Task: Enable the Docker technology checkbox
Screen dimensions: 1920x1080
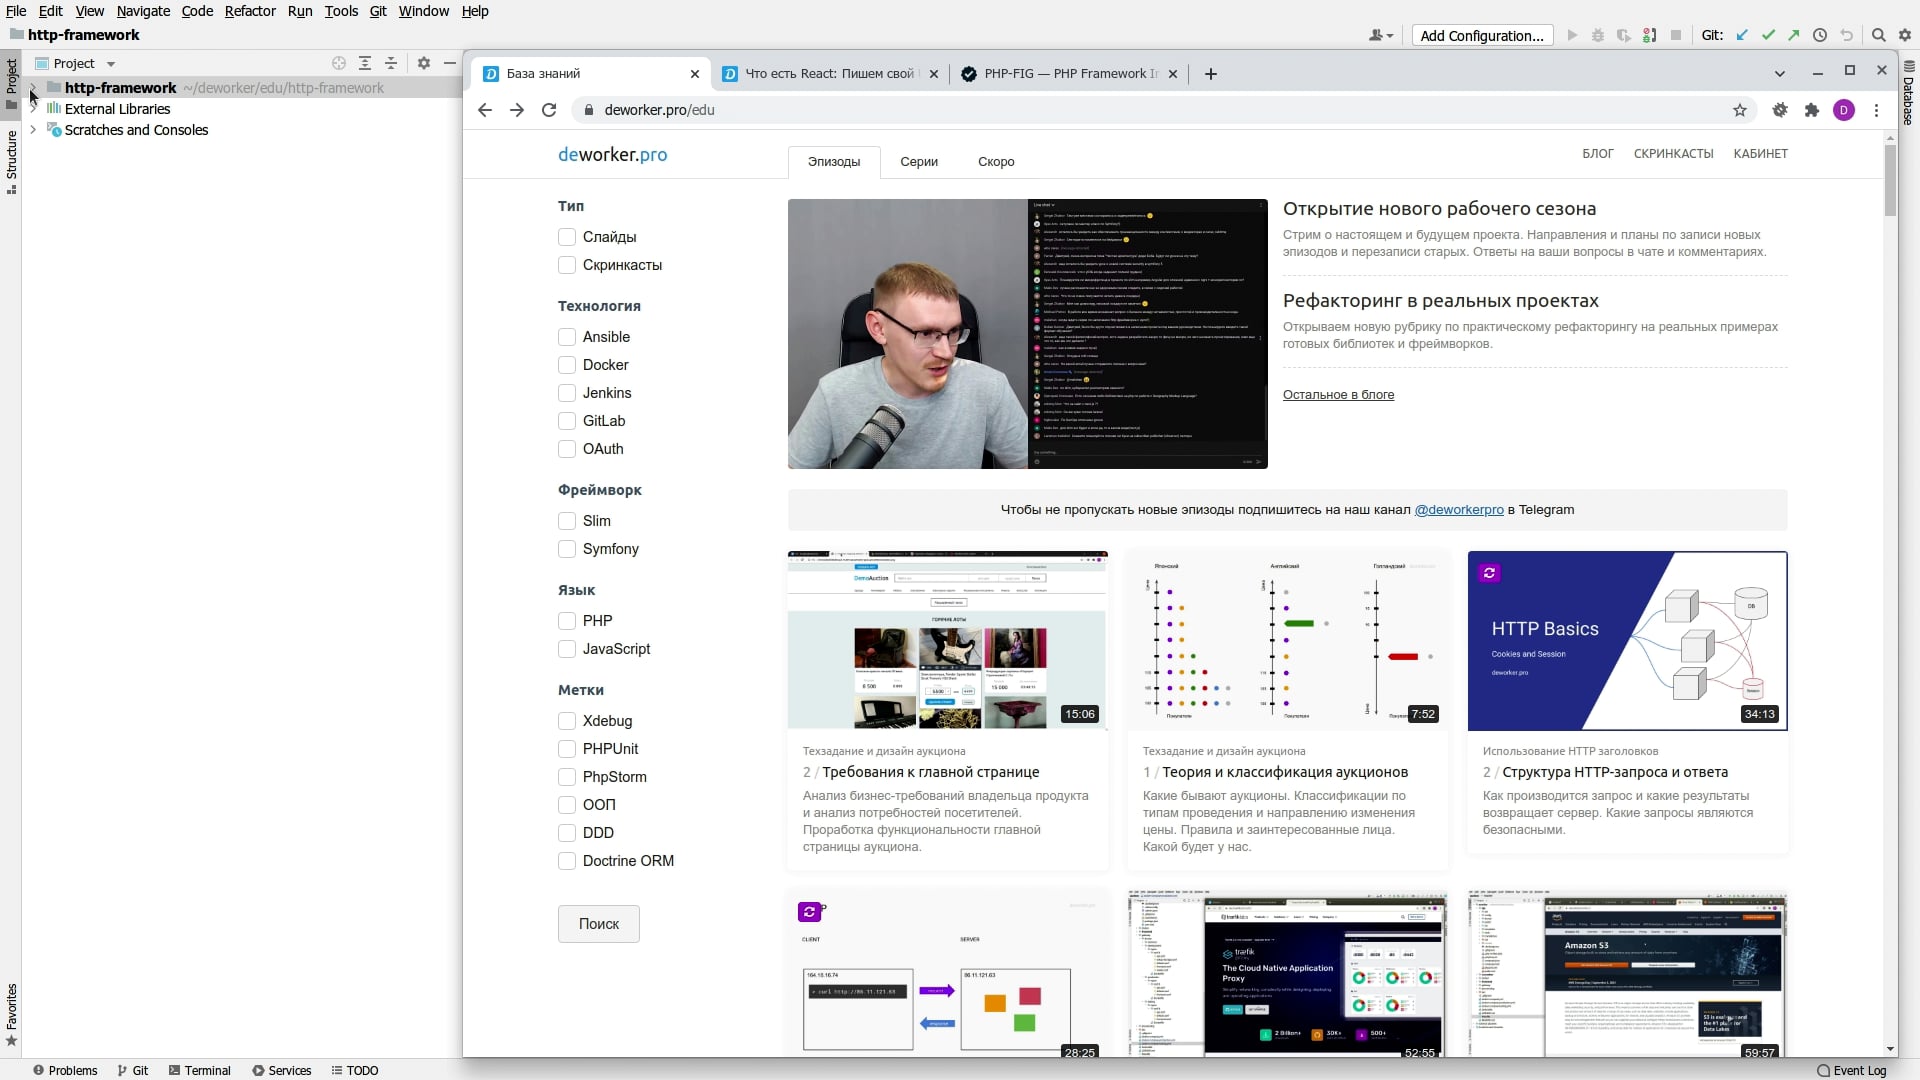Action: (x=567, y=365)
